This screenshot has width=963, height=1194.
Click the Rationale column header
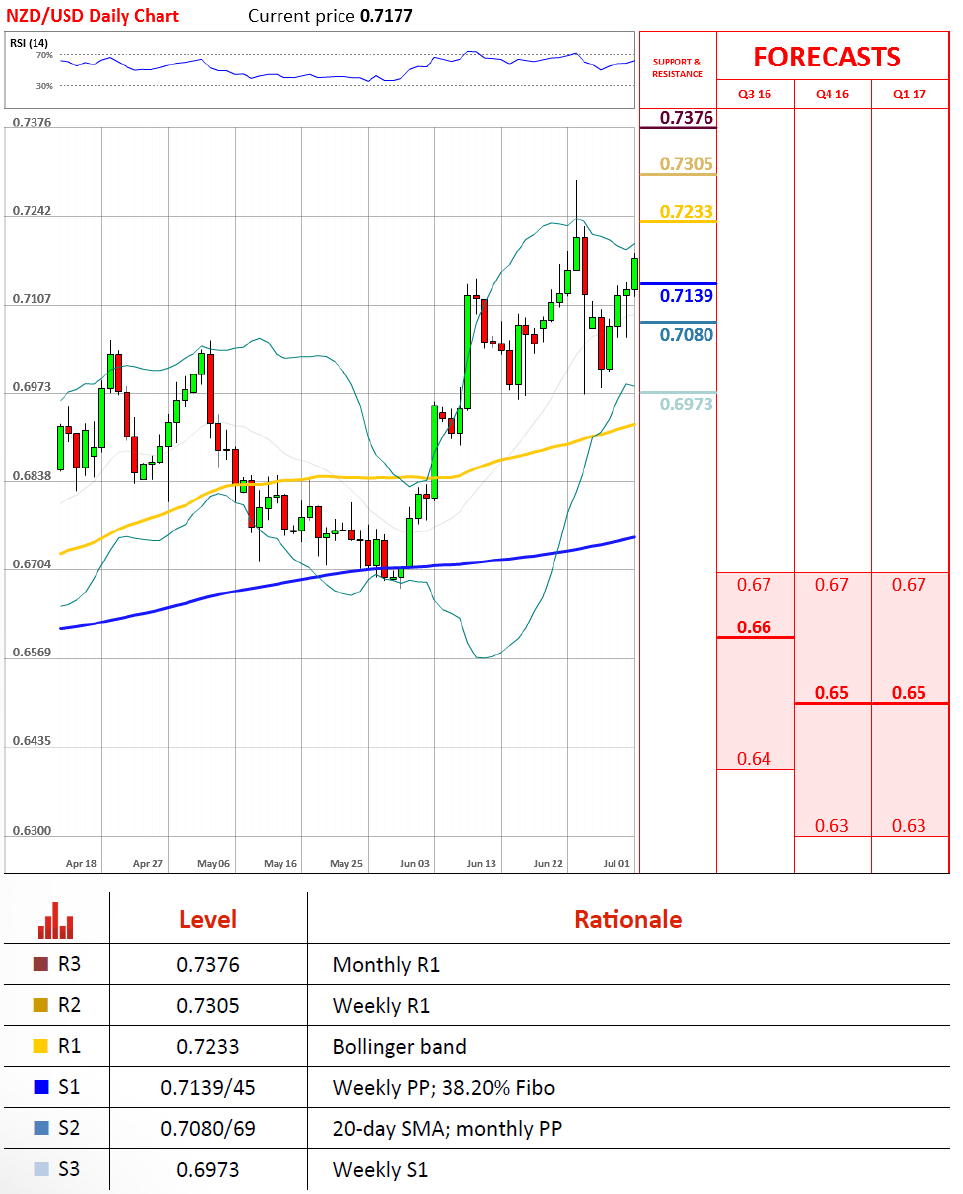point(628,920)
